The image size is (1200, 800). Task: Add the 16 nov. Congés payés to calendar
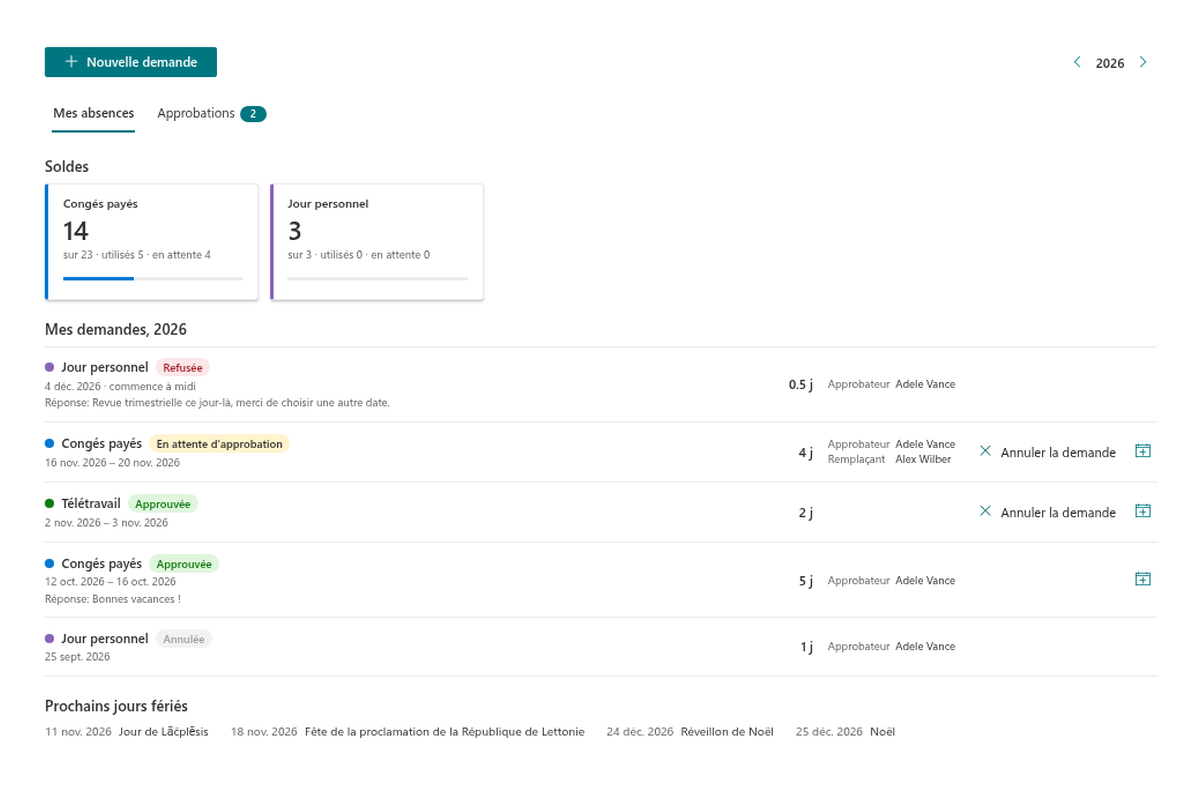coord(1143,451)
